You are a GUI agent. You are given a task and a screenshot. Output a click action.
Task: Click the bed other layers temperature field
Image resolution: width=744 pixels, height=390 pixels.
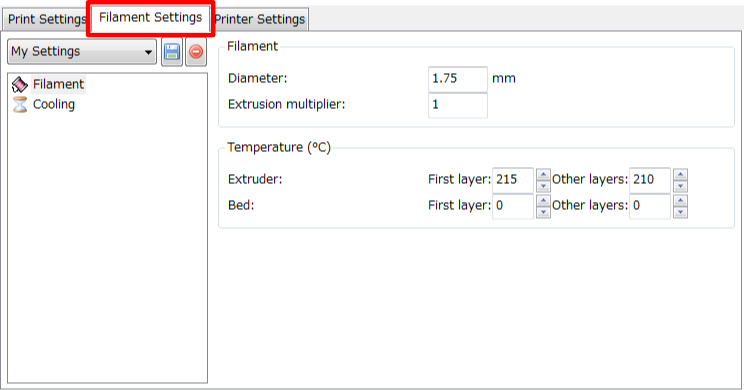(x=650, y=206)
